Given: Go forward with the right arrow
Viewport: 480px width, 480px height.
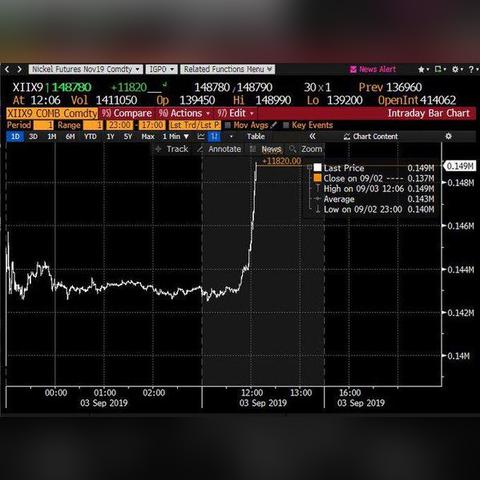Looking at the screenshot, I should pos(19,69).
